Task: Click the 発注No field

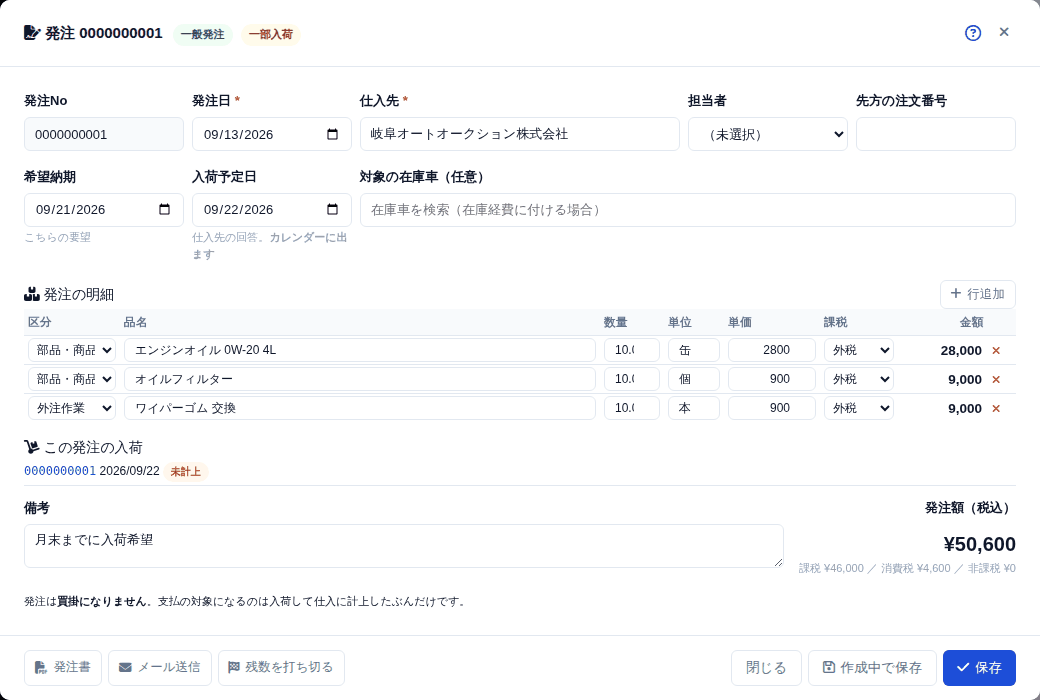Action: [x=104, y=134]
